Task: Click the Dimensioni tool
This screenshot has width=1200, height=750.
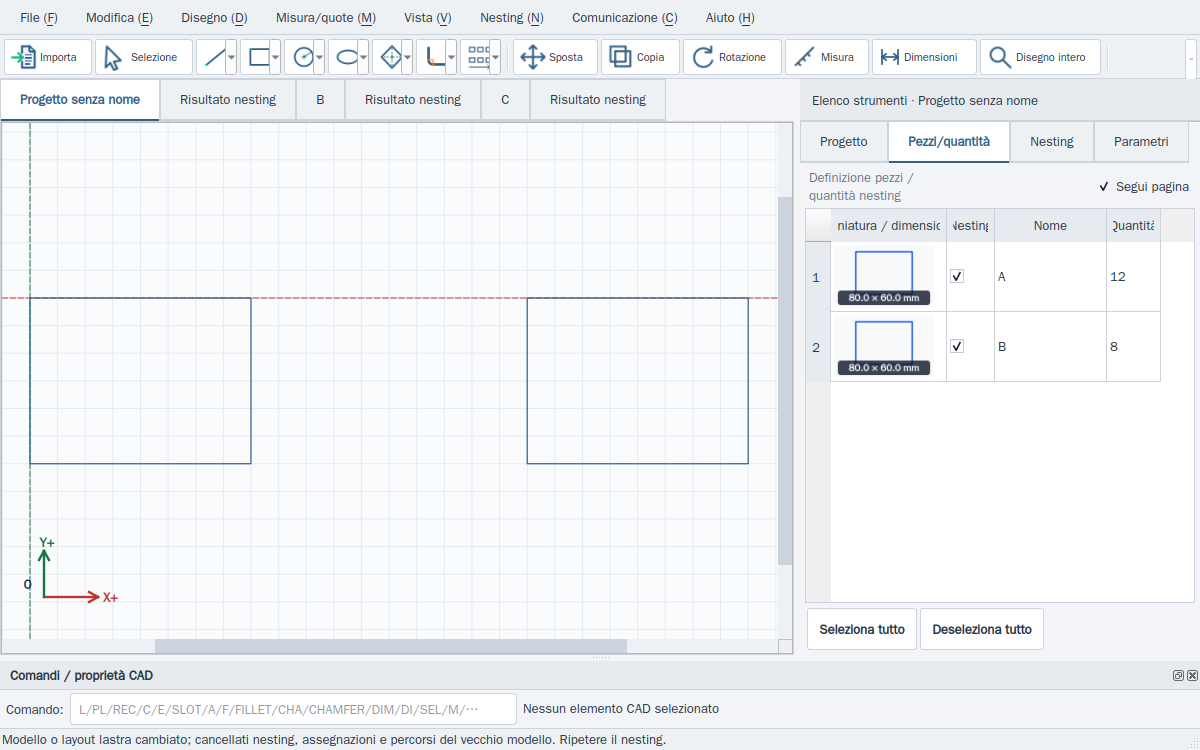Action: (924, 57)
